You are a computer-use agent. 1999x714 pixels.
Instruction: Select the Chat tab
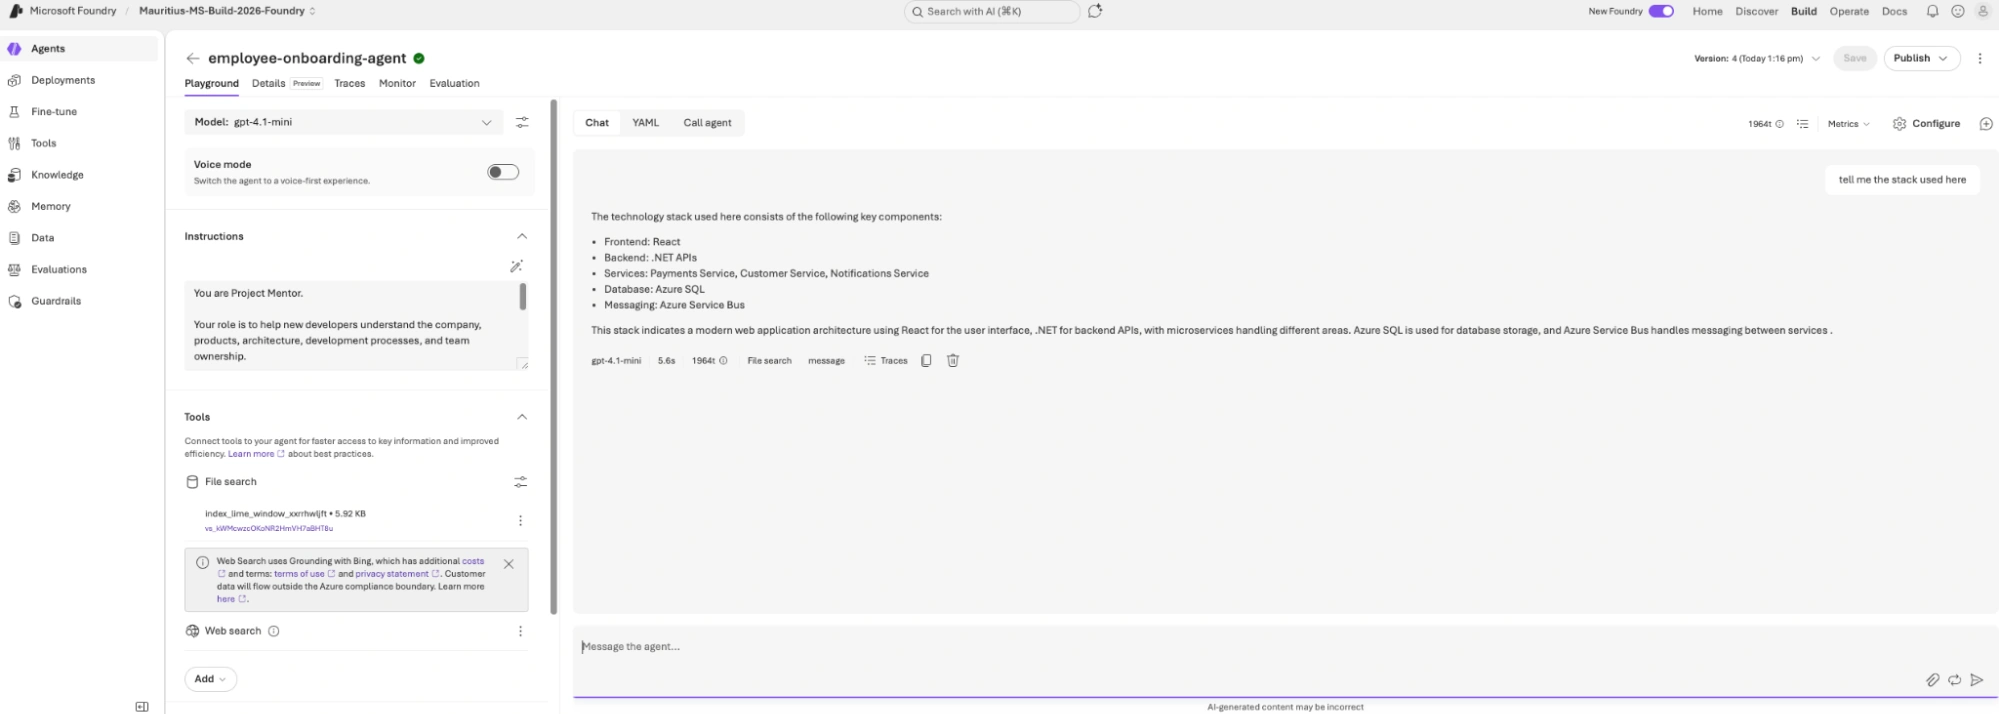[x=597, y=123]
